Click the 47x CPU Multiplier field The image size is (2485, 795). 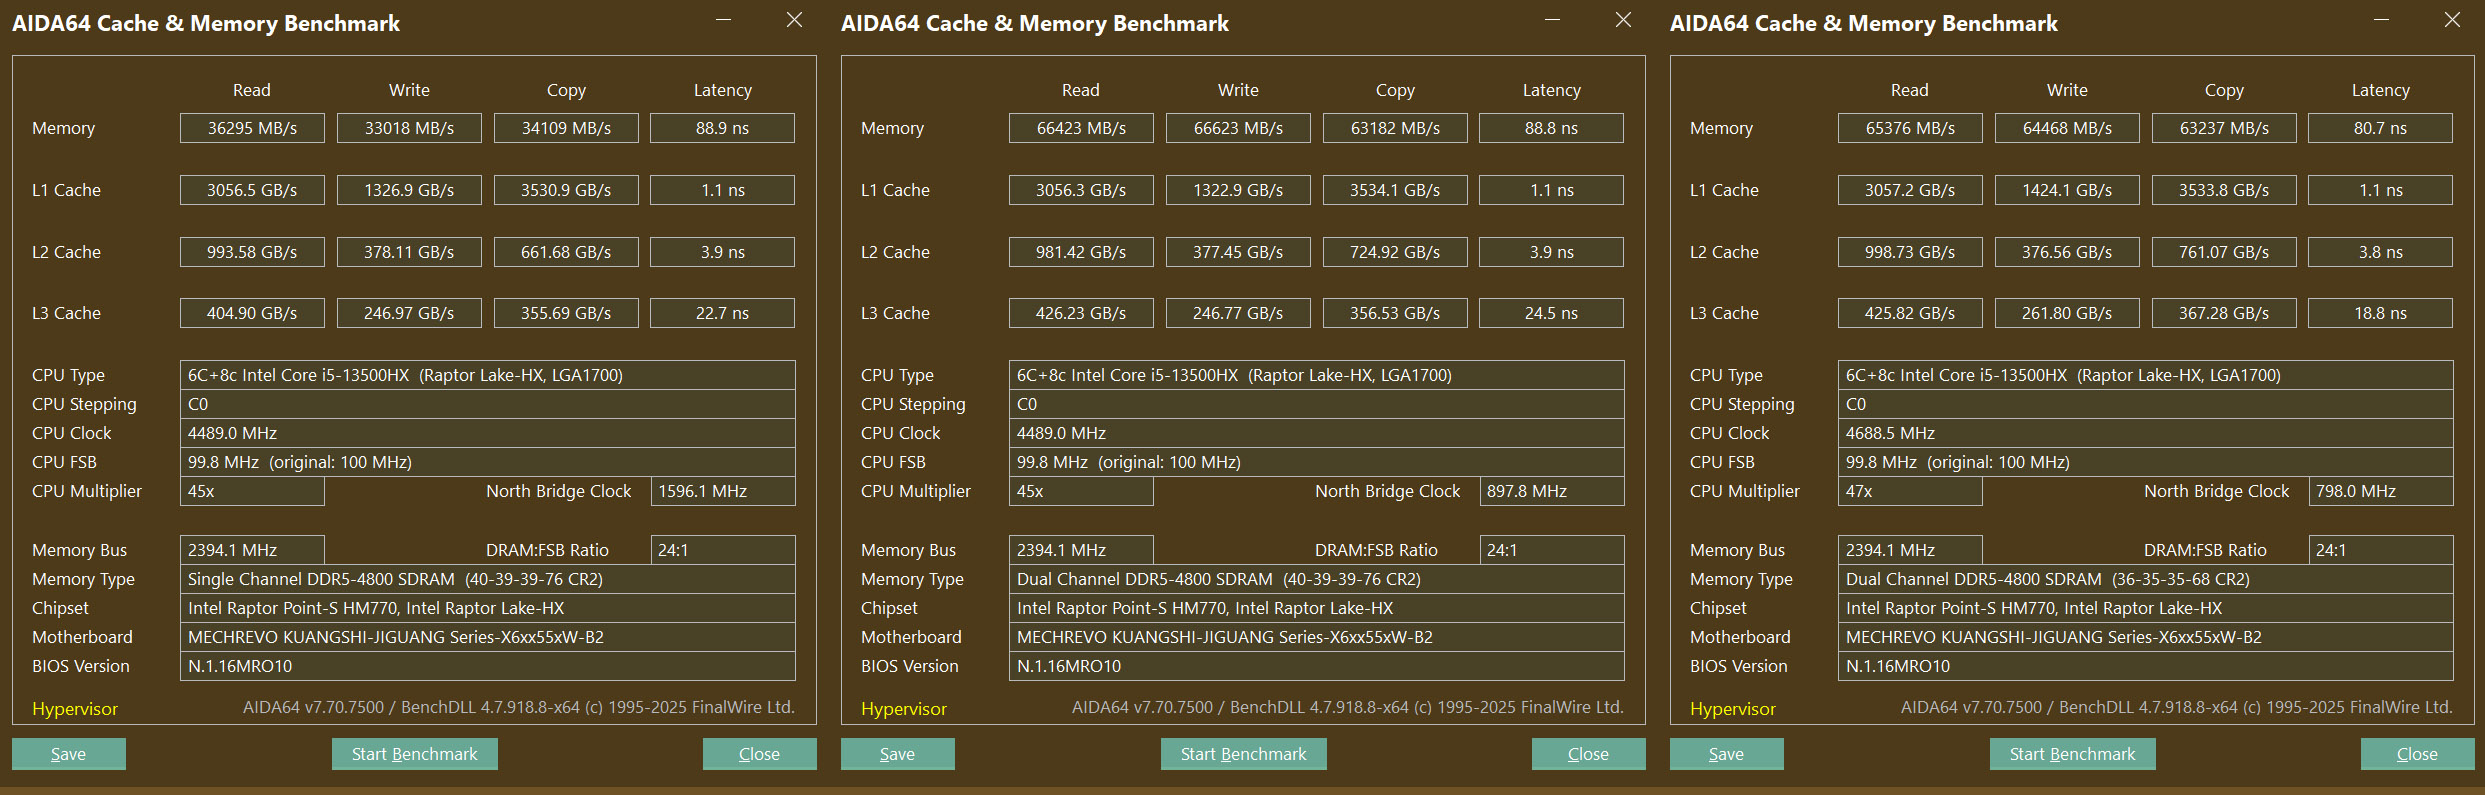1910,491
